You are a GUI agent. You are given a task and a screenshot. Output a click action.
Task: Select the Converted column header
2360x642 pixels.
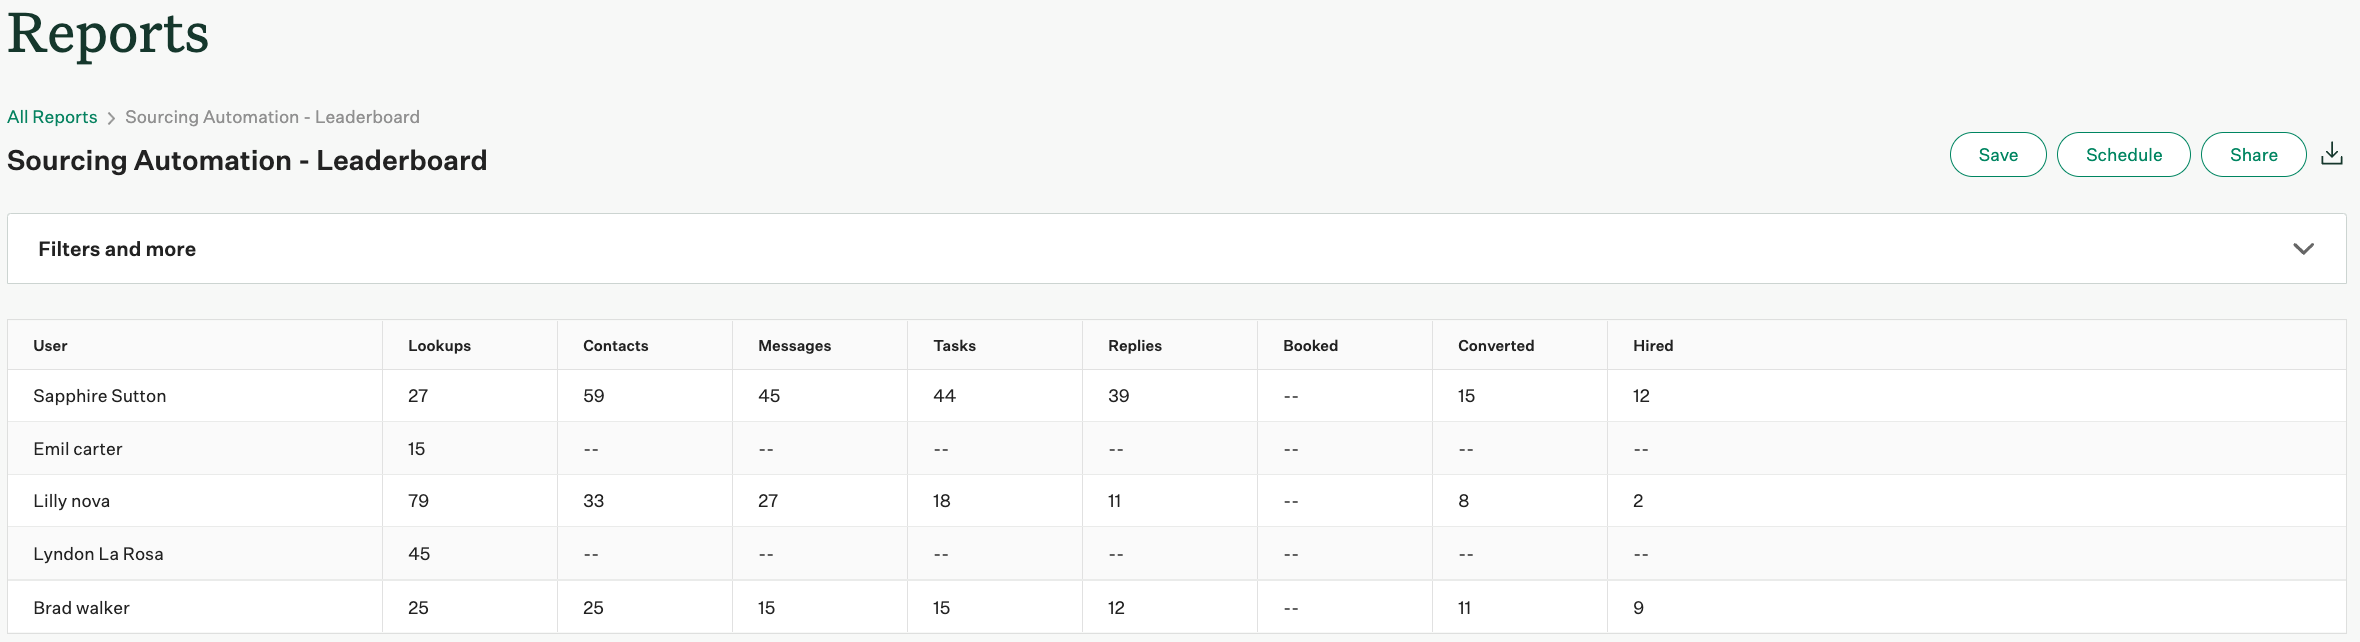coord(1496,346)
